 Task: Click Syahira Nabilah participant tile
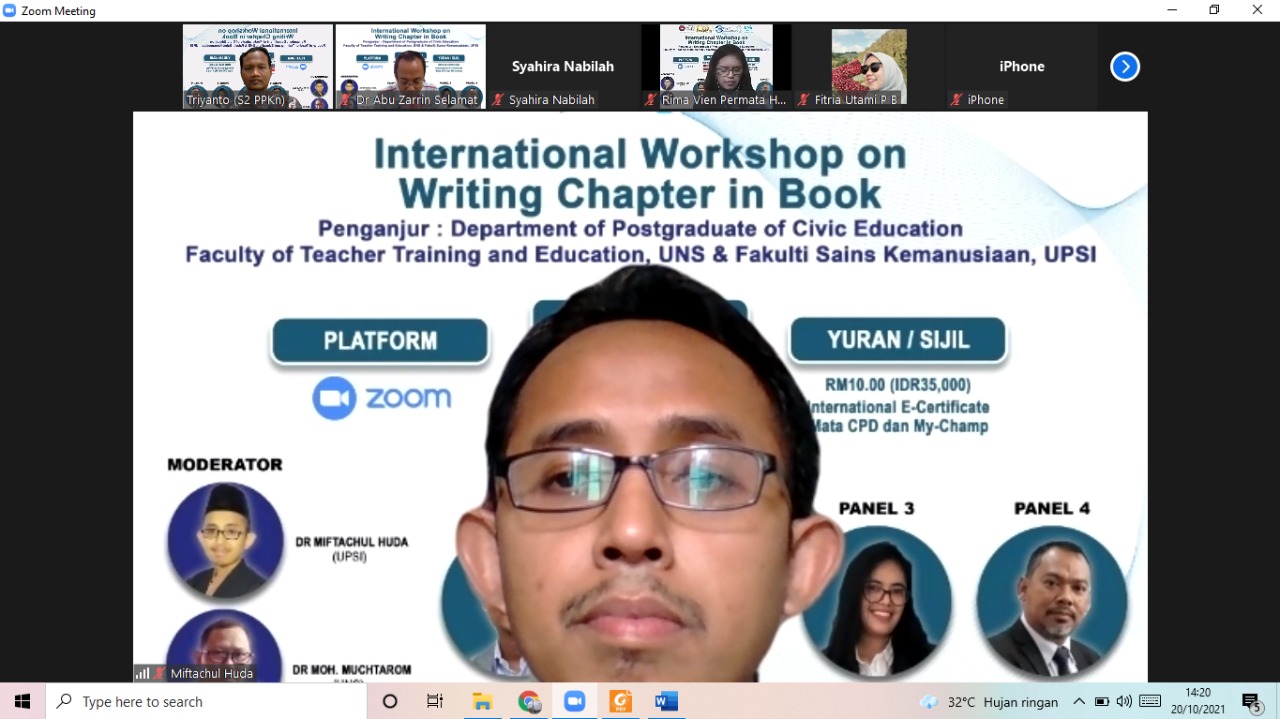click(563, 67)
